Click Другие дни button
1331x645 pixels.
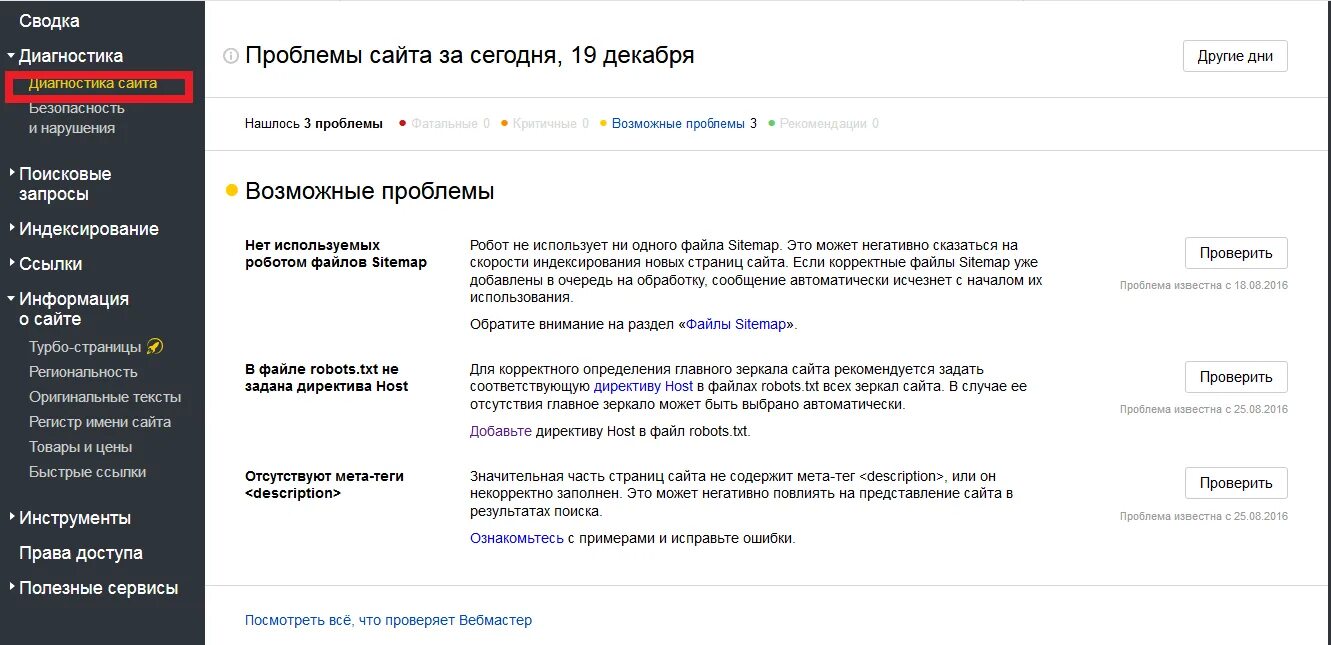1235,56
